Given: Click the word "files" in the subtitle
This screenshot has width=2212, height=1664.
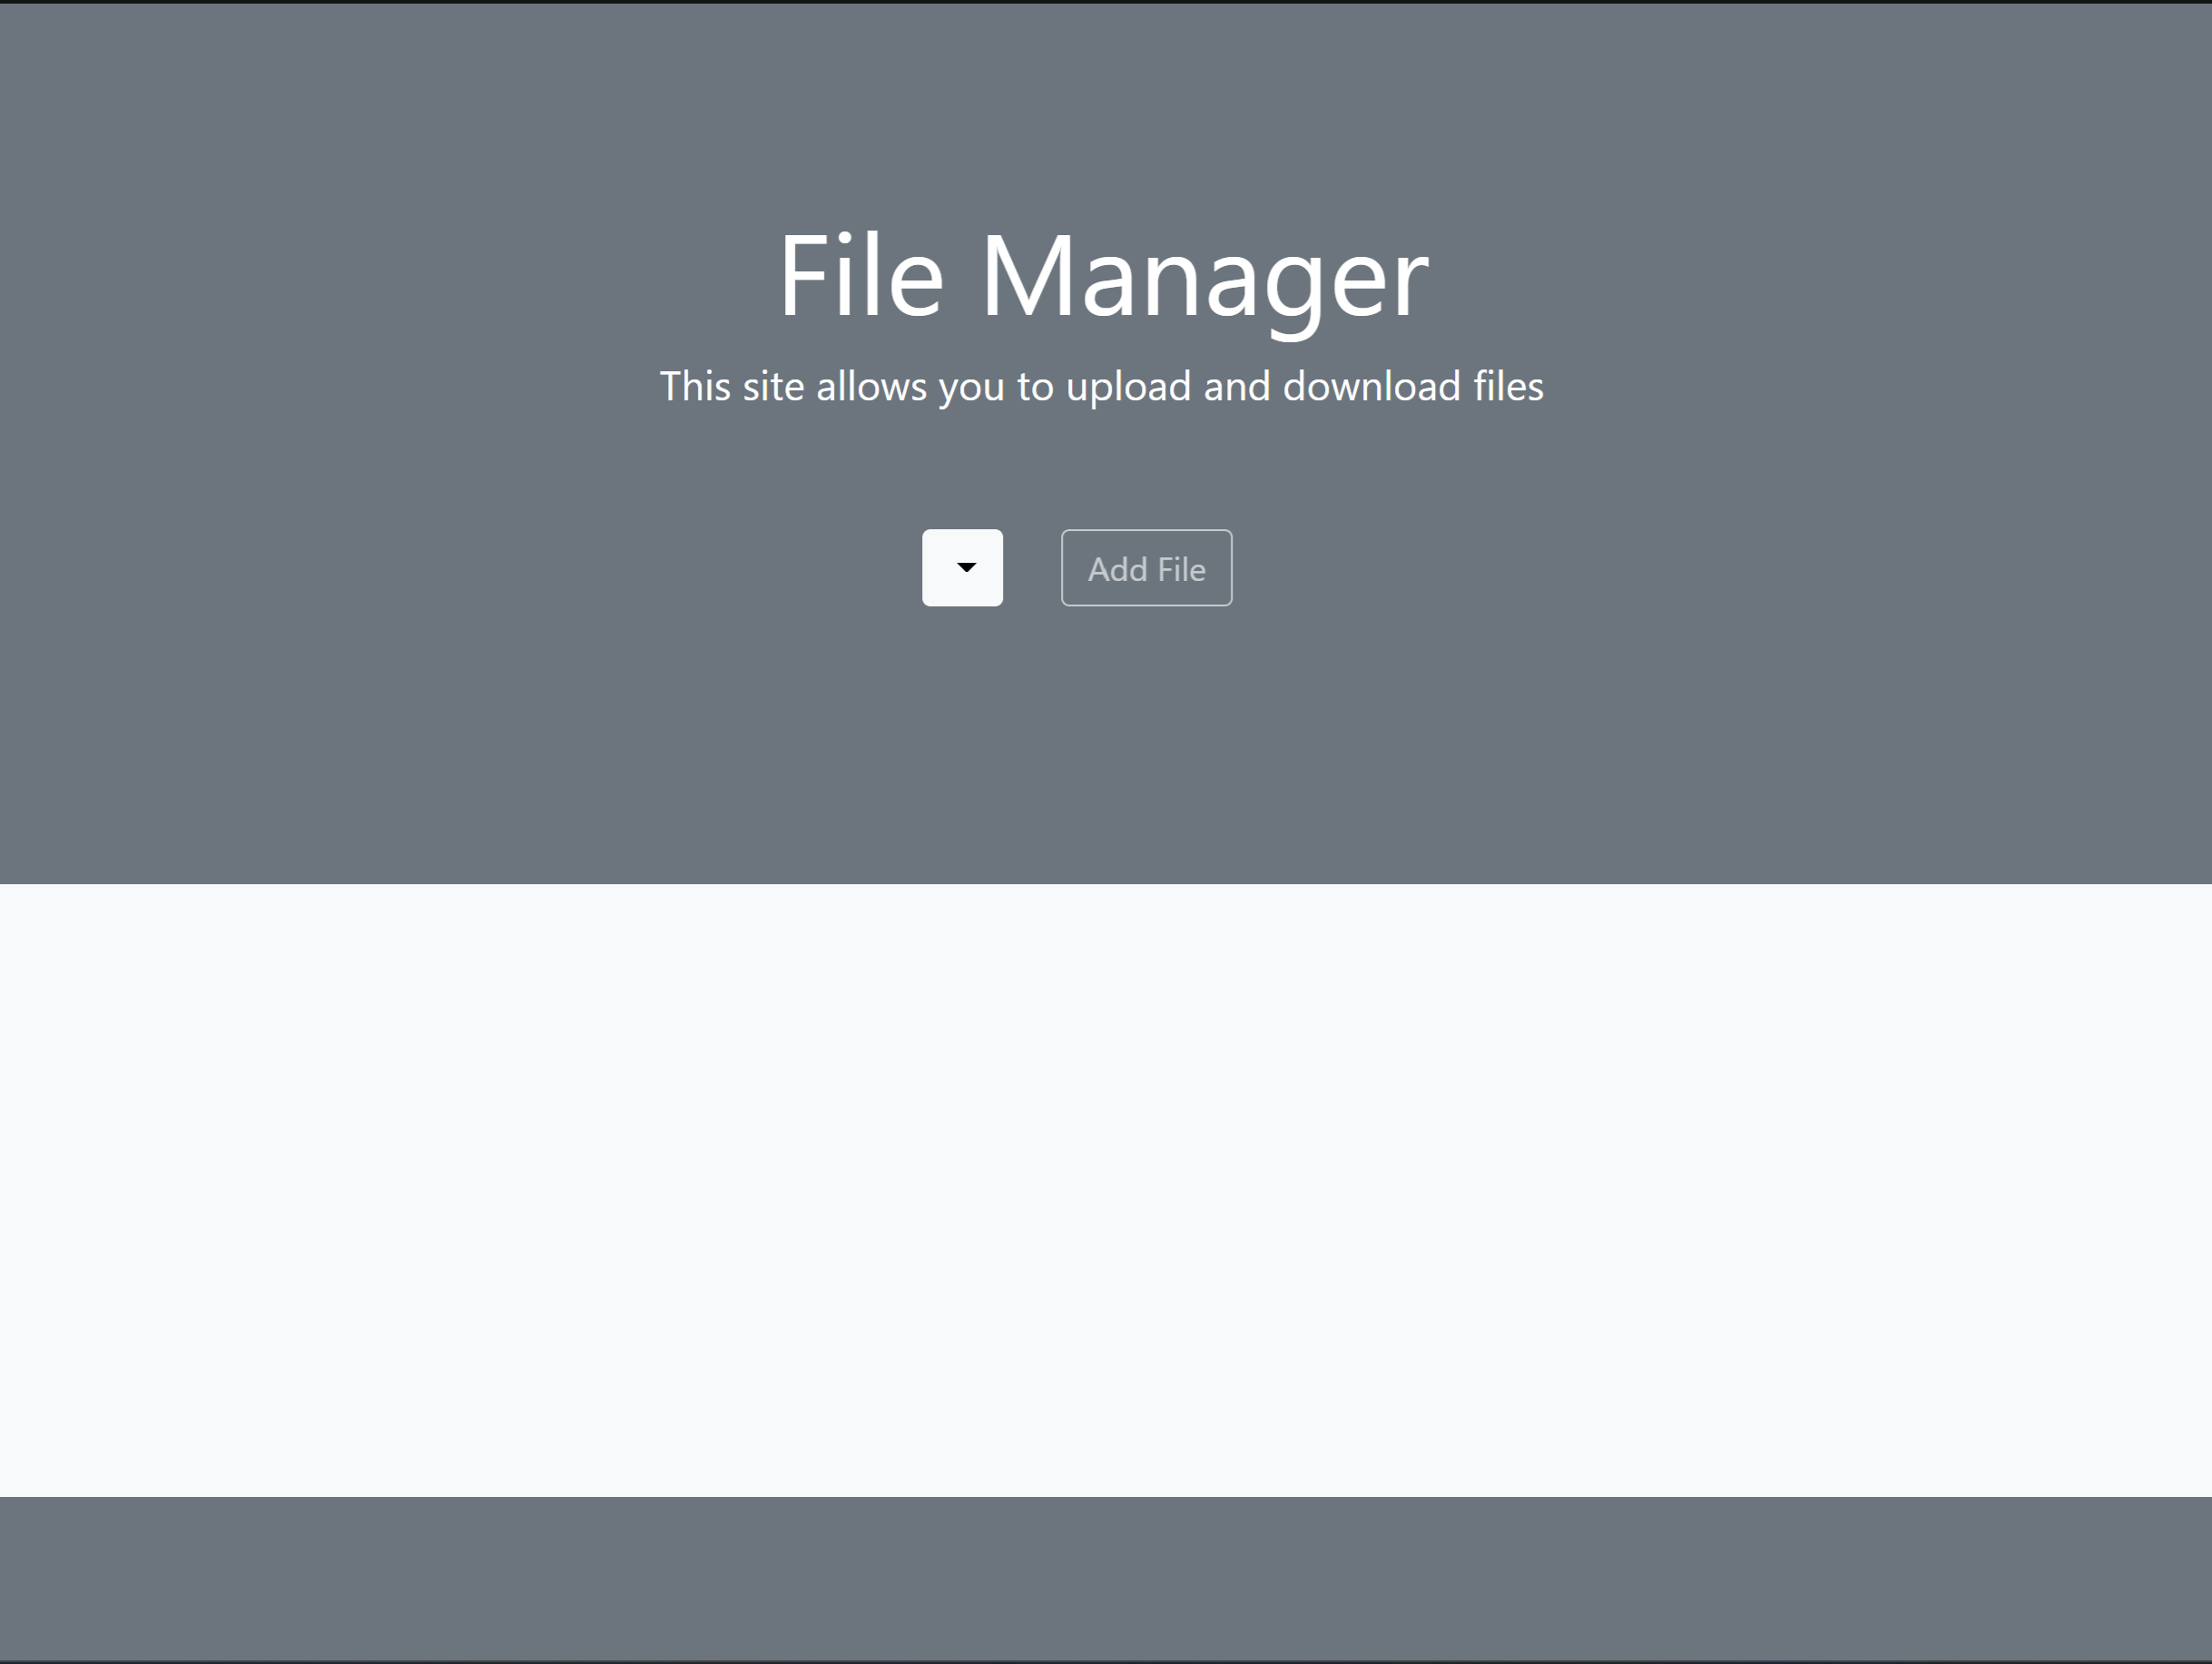Looking at the screenshot, I should click(x=1508, y=387).
